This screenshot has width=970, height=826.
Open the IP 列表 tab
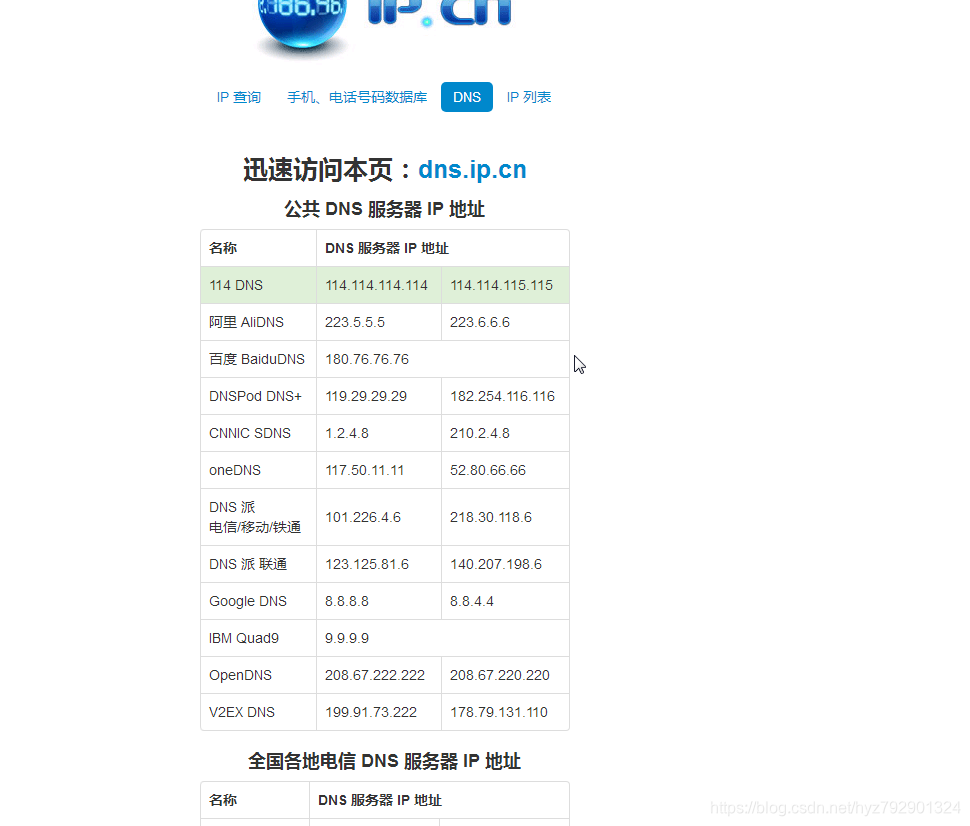pos(528,97)
